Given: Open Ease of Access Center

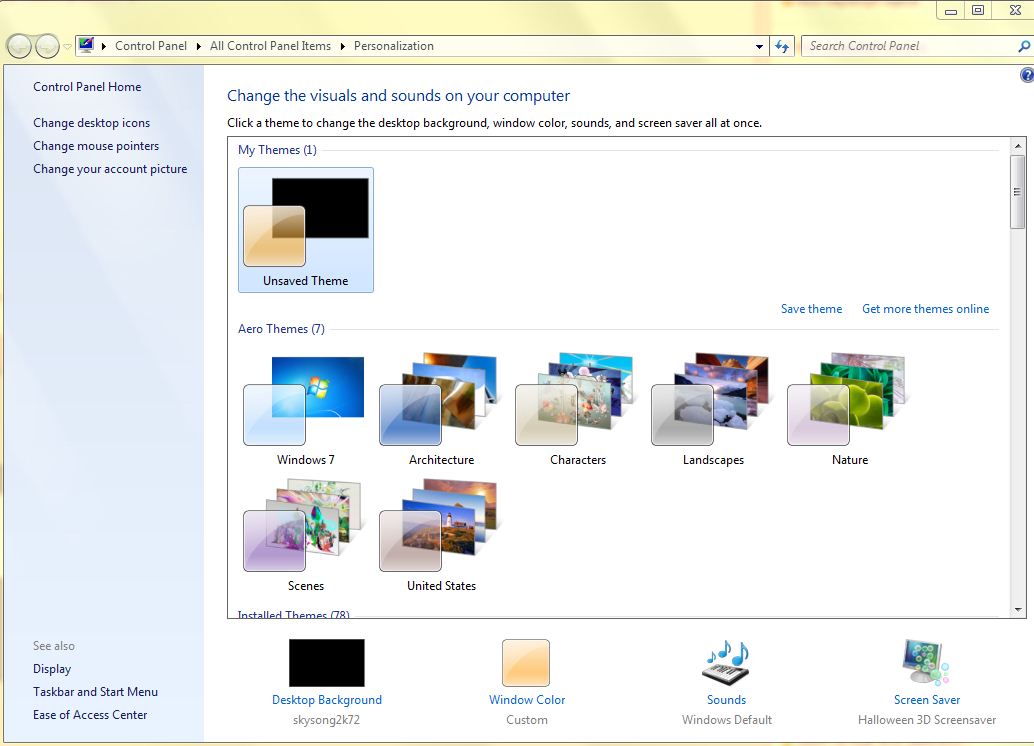Looking at the screenshot, I should 90,715.
